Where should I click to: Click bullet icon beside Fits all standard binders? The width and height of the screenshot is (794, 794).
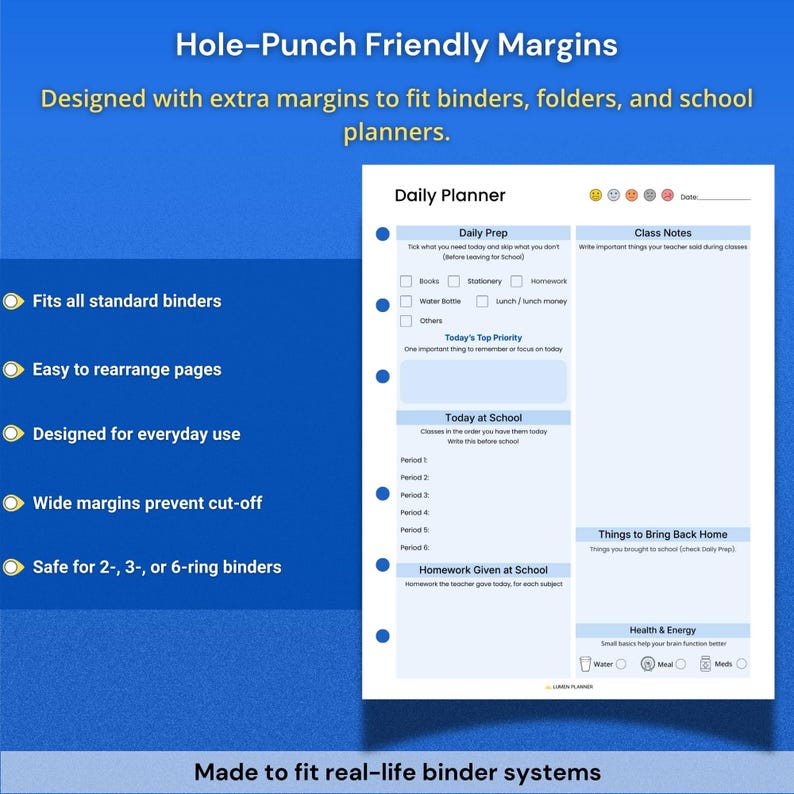(x=13, y=301)
